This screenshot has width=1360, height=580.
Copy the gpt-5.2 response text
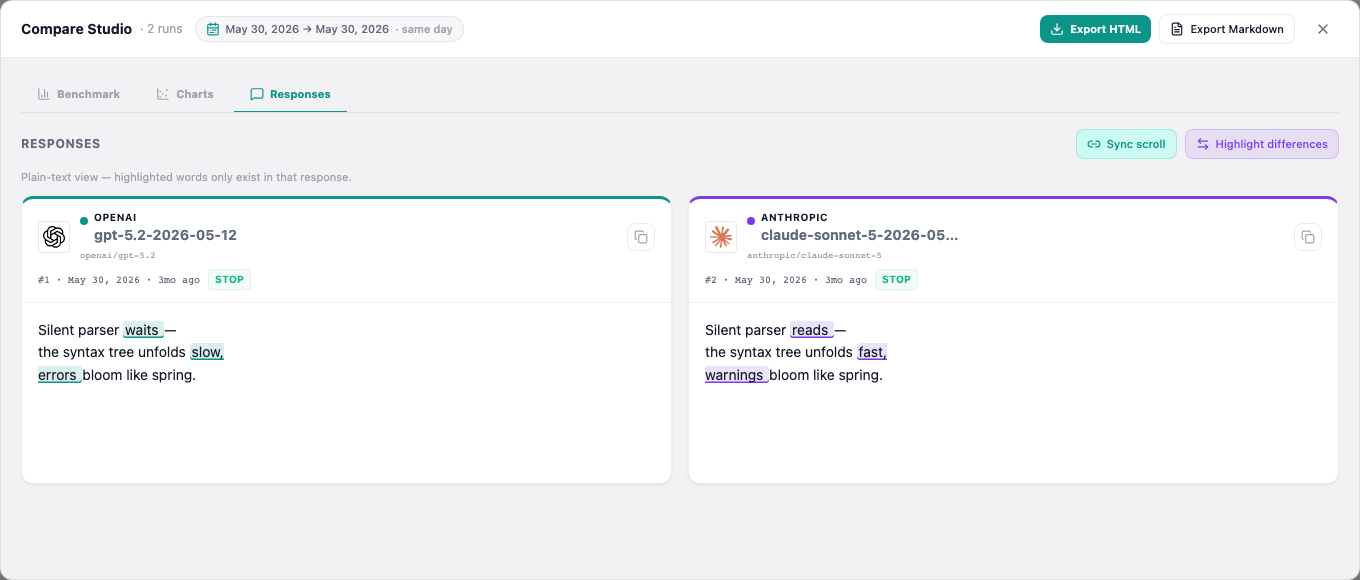pos(641,237)
